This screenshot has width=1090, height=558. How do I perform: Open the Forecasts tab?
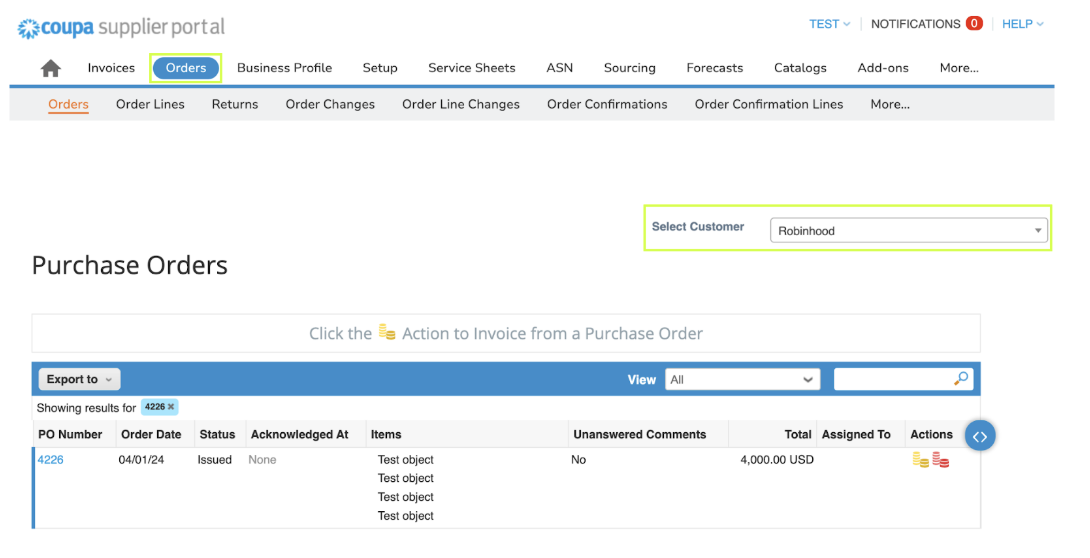tap(715, 68)
